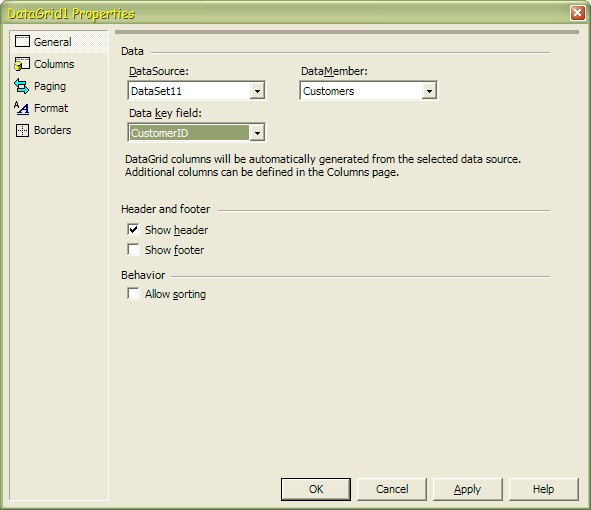Expand the DataMember dropdown arrow
The width and height of the screenshot is (591, 510).
point(429,91)
